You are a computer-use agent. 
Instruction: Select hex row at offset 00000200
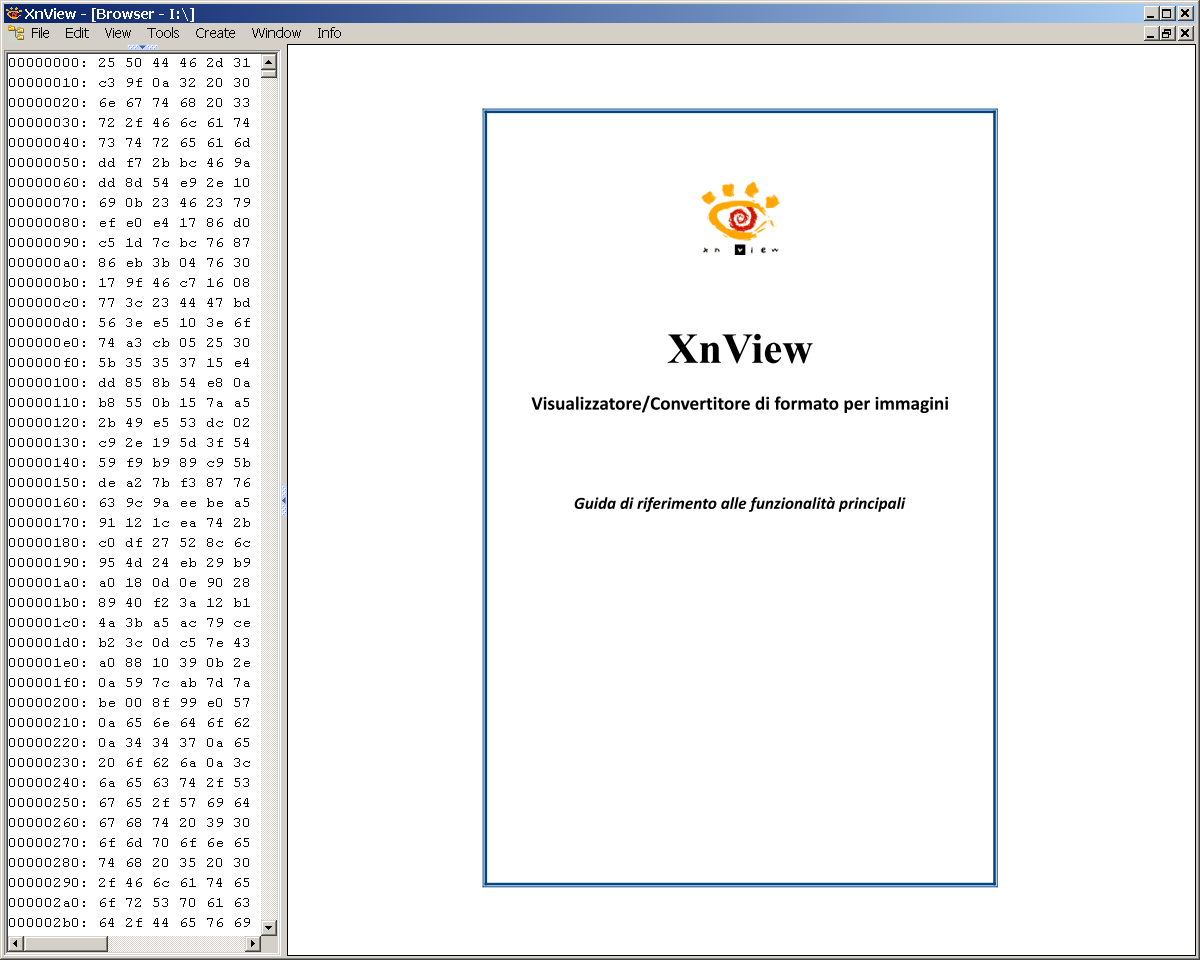[130, 702]
